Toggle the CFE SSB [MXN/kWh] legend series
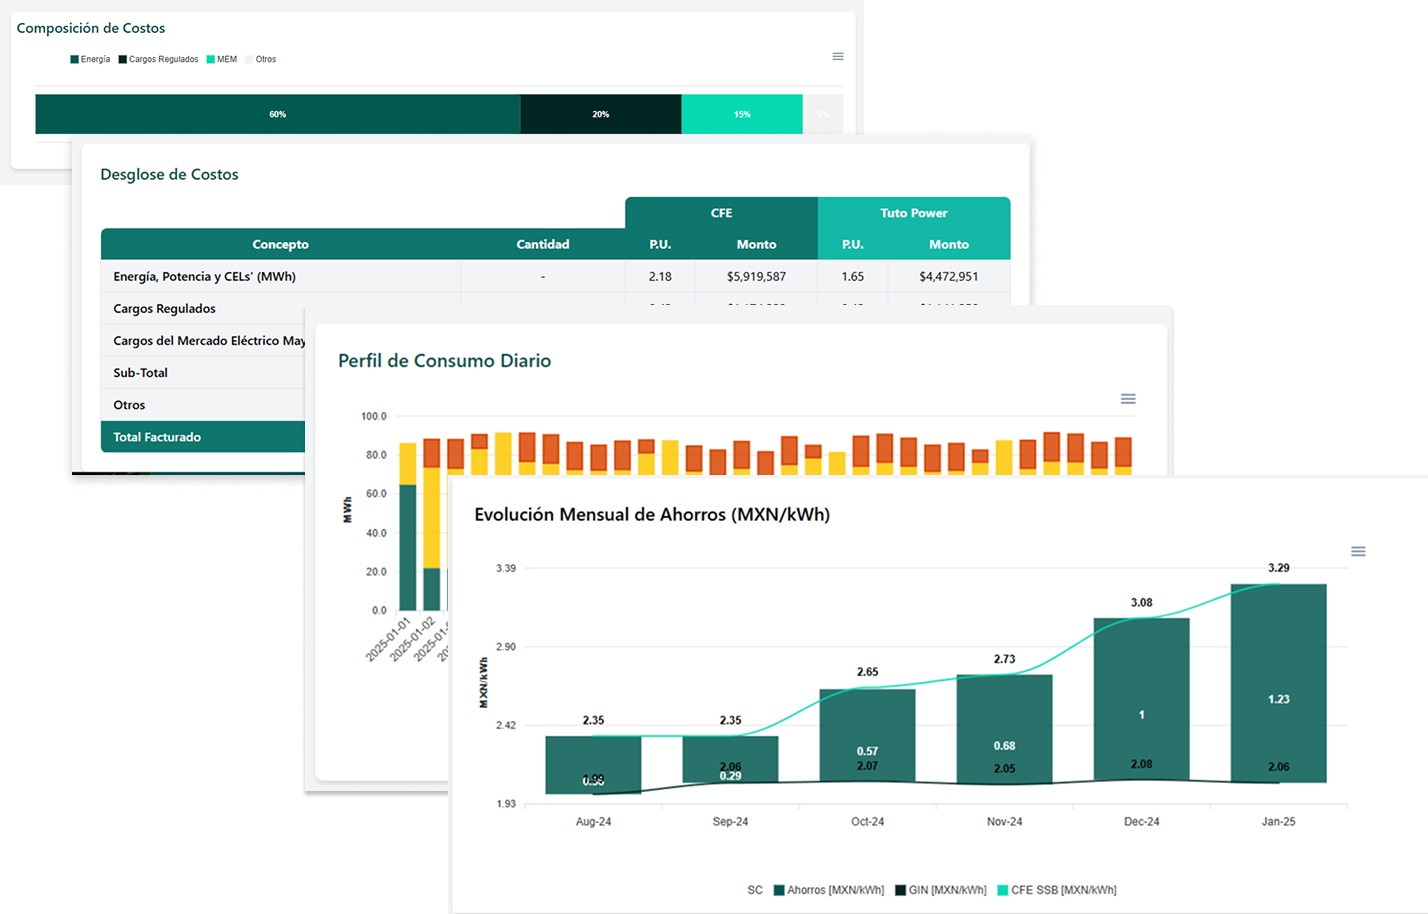Image resolution: width=1428 pixels, height=914 pixels. (1057, 890)
